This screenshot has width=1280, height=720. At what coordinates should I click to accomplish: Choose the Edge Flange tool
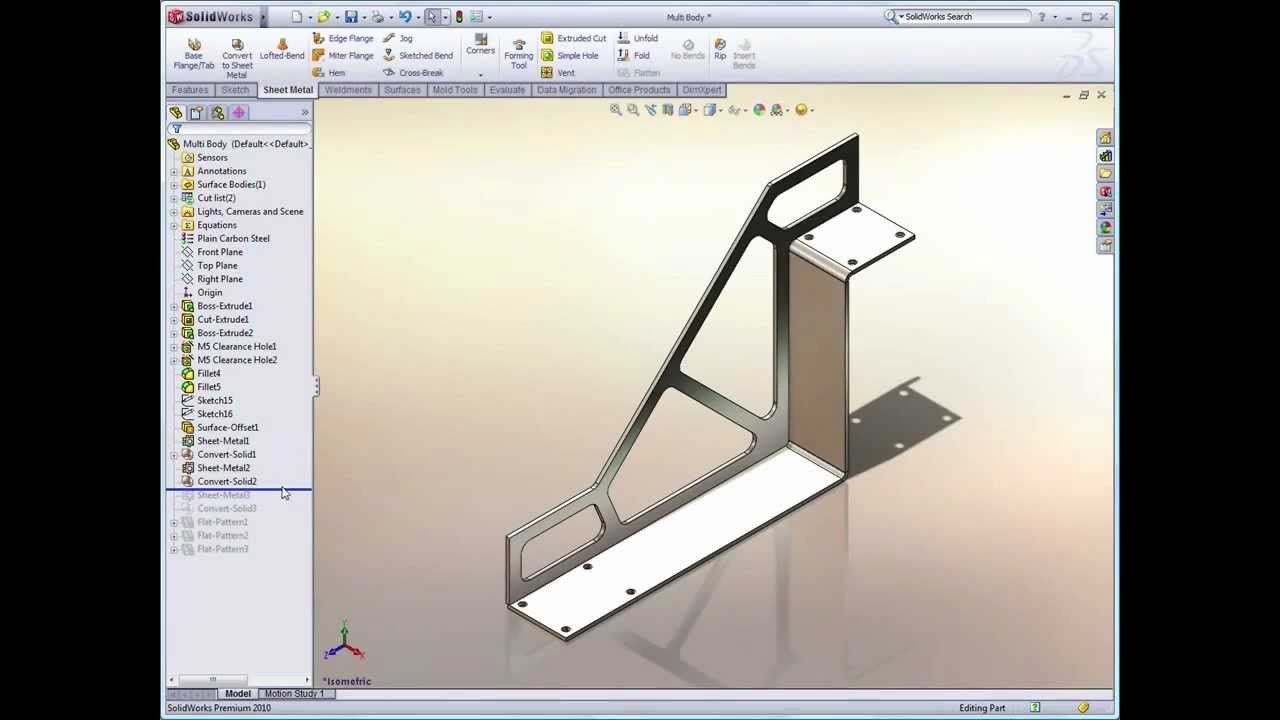(x=342, y=38)
